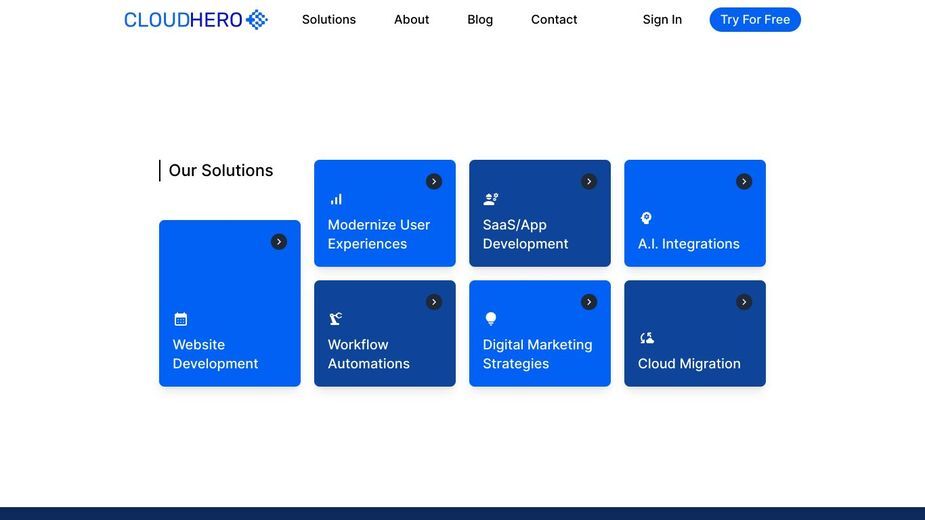Open the Blog navigation link
Screen dimensions: 925x520
pos(480,19)
